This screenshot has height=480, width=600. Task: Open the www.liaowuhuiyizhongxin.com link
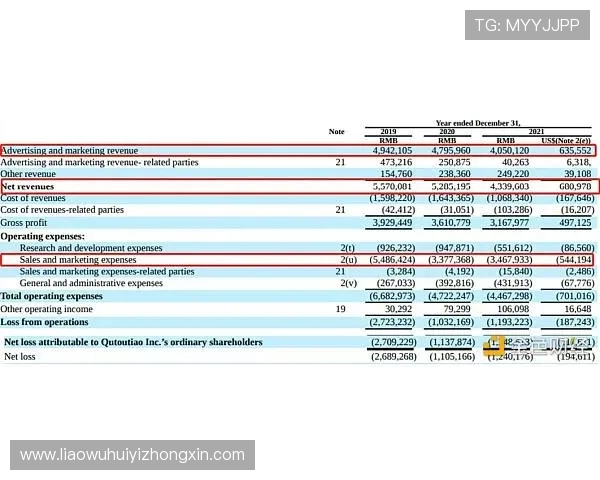point(133,455)
